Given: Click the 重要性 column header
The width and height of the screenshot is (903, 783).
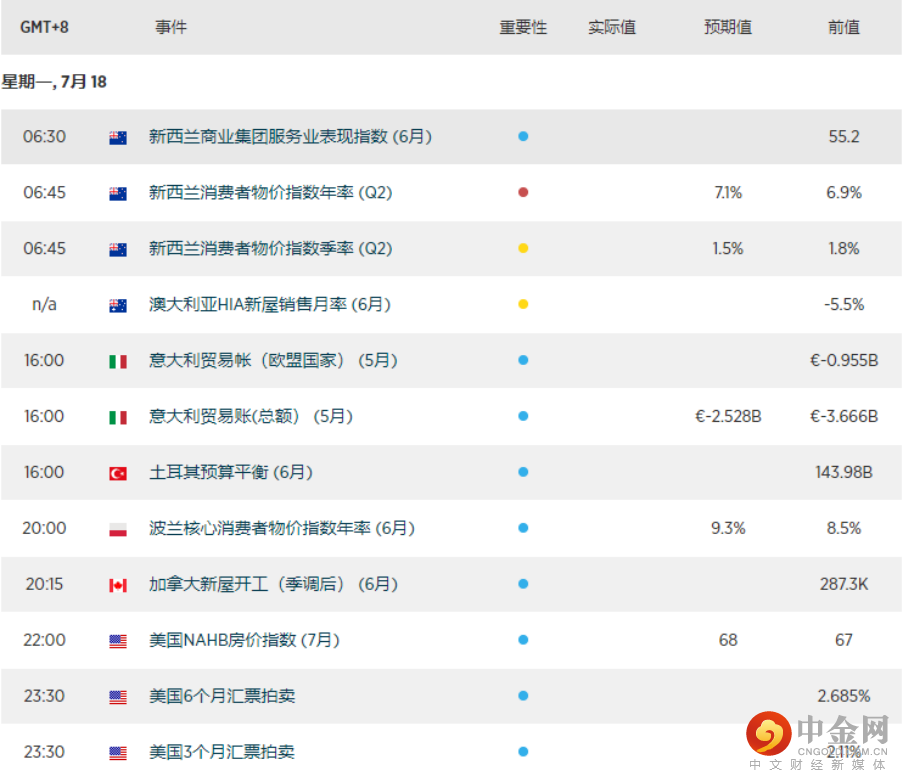Looking at the screenshot, I should (523, 27).
